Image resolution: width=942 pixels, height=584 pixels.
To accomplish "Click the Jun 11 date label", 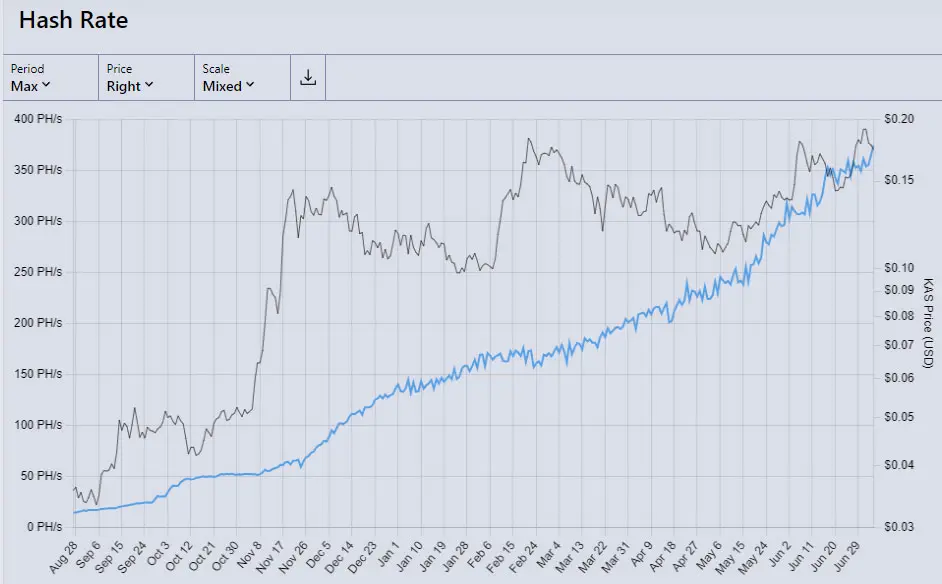I will [x=801, y=556].
